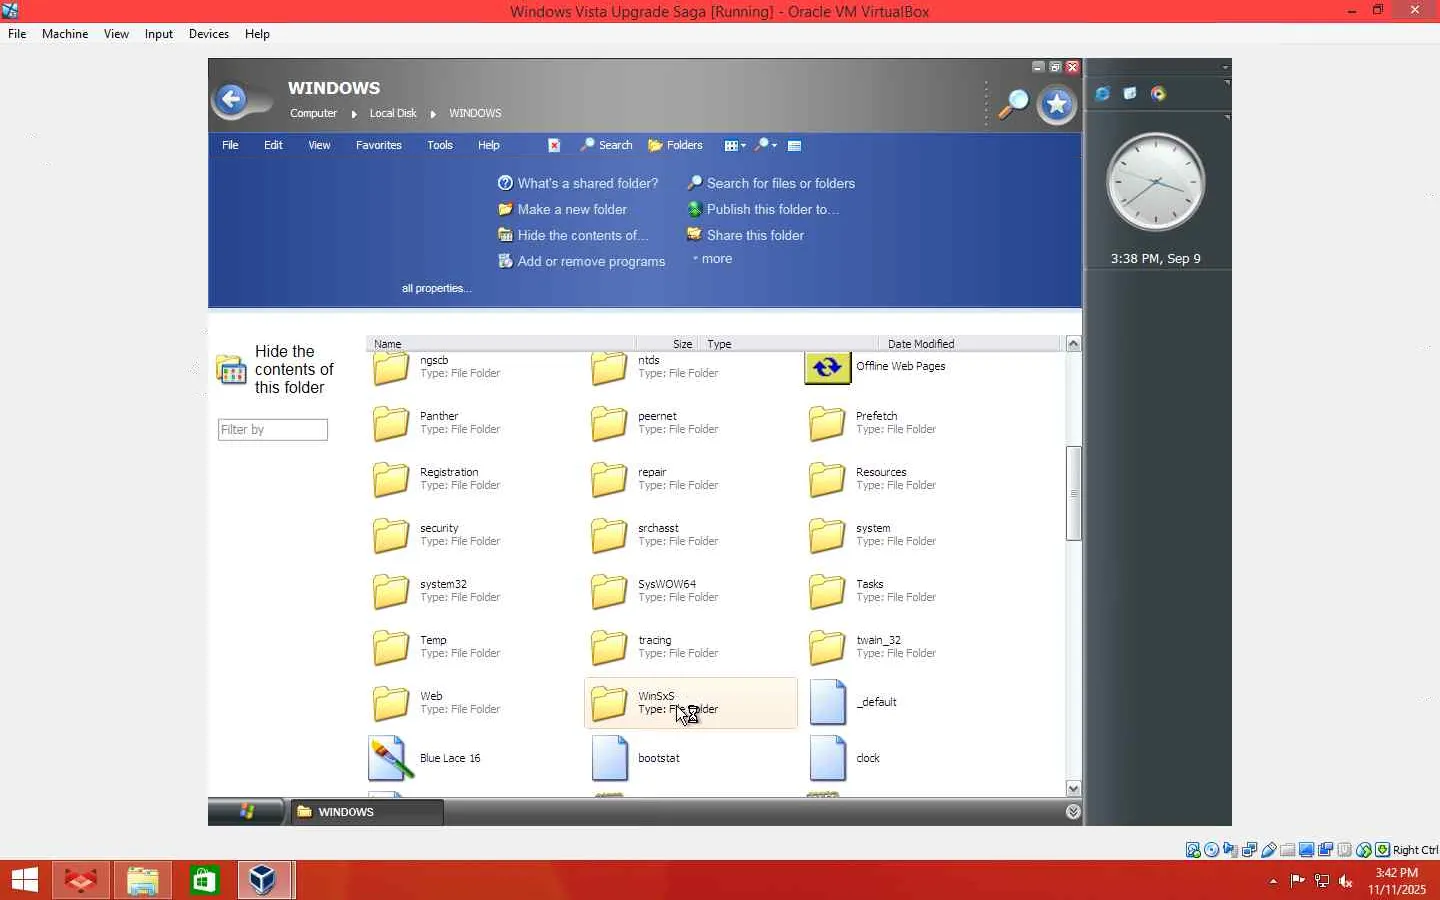Expand arrow after Computer in breadcrumb
The width and height of the screenshot is (1440, 900).
point(354,114)
